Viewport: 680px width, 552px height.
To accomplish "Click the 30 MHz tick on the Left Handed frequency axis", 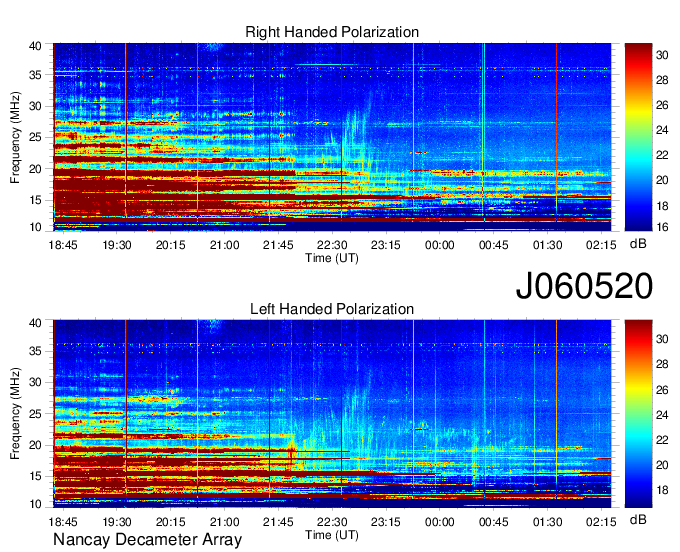I will 36,382.
